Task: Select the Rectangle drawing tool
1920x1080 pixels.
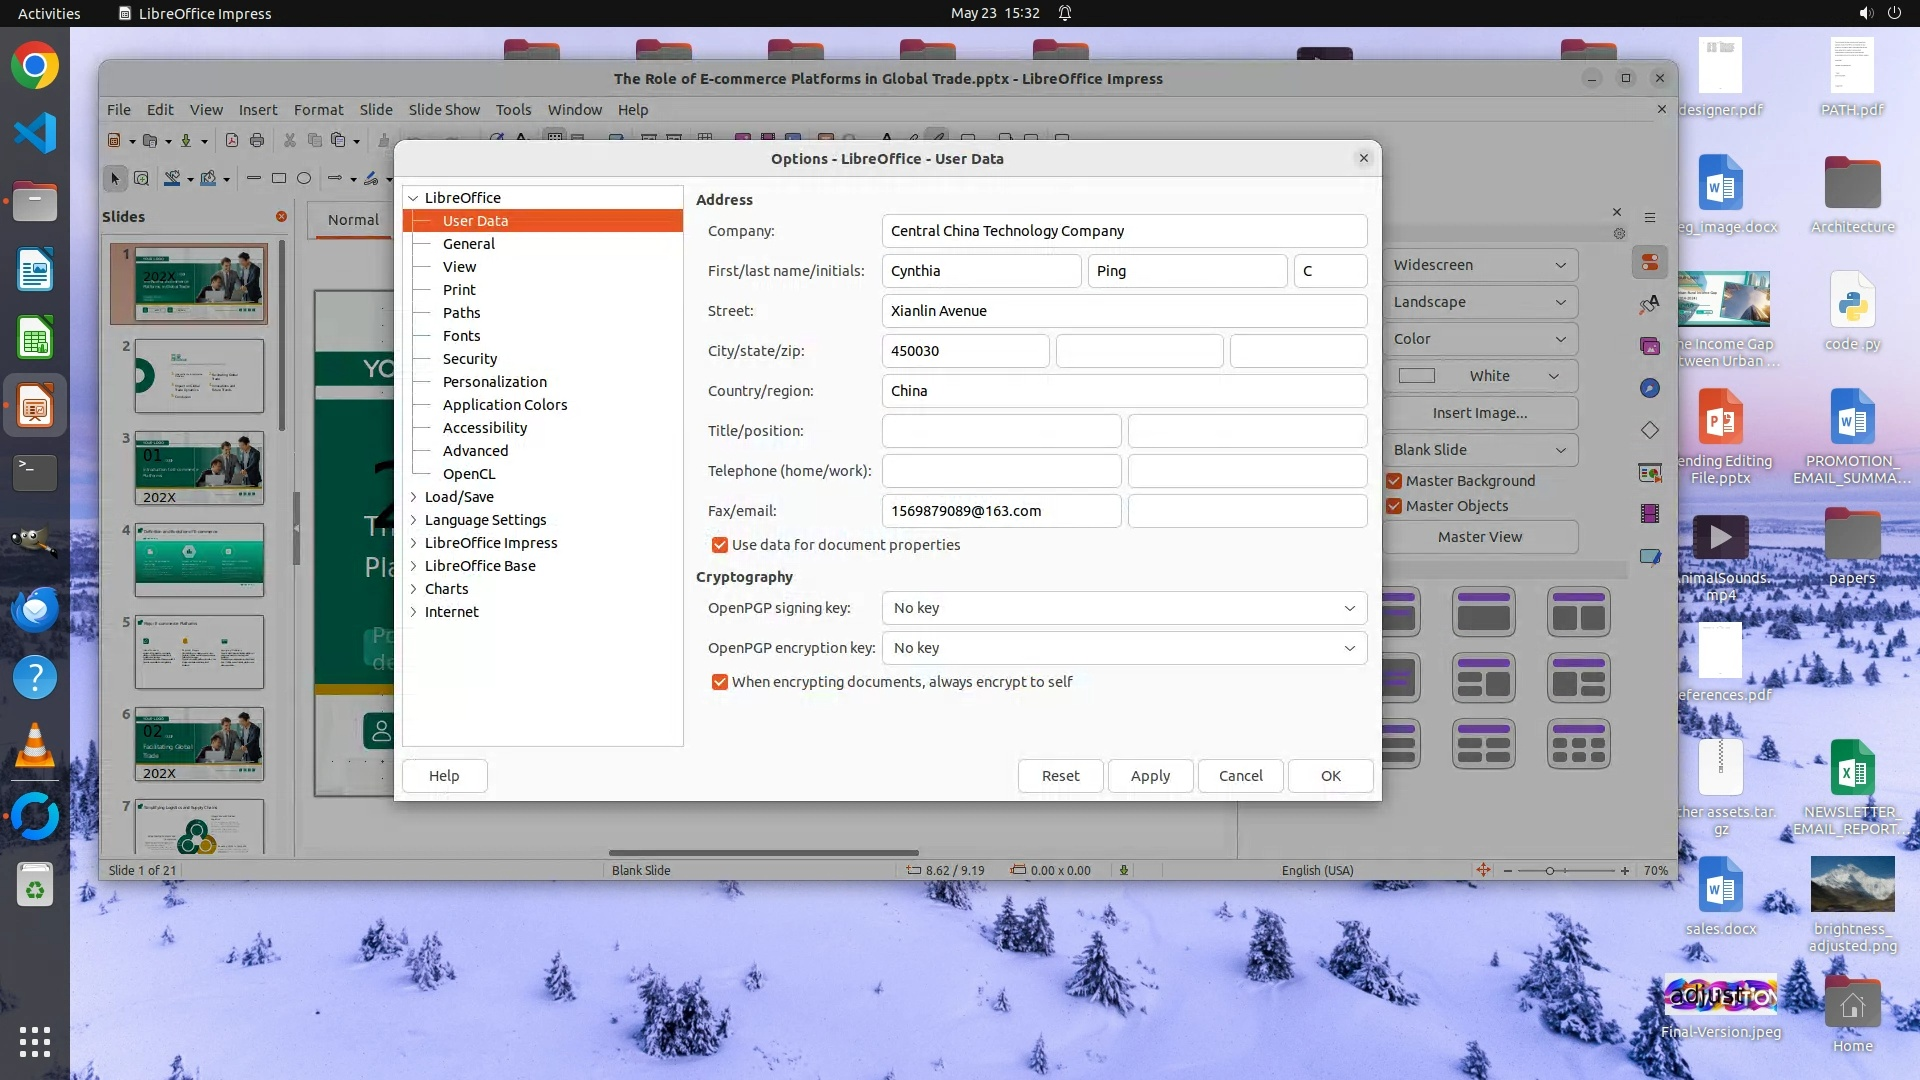Action: [x=279, y=179]
